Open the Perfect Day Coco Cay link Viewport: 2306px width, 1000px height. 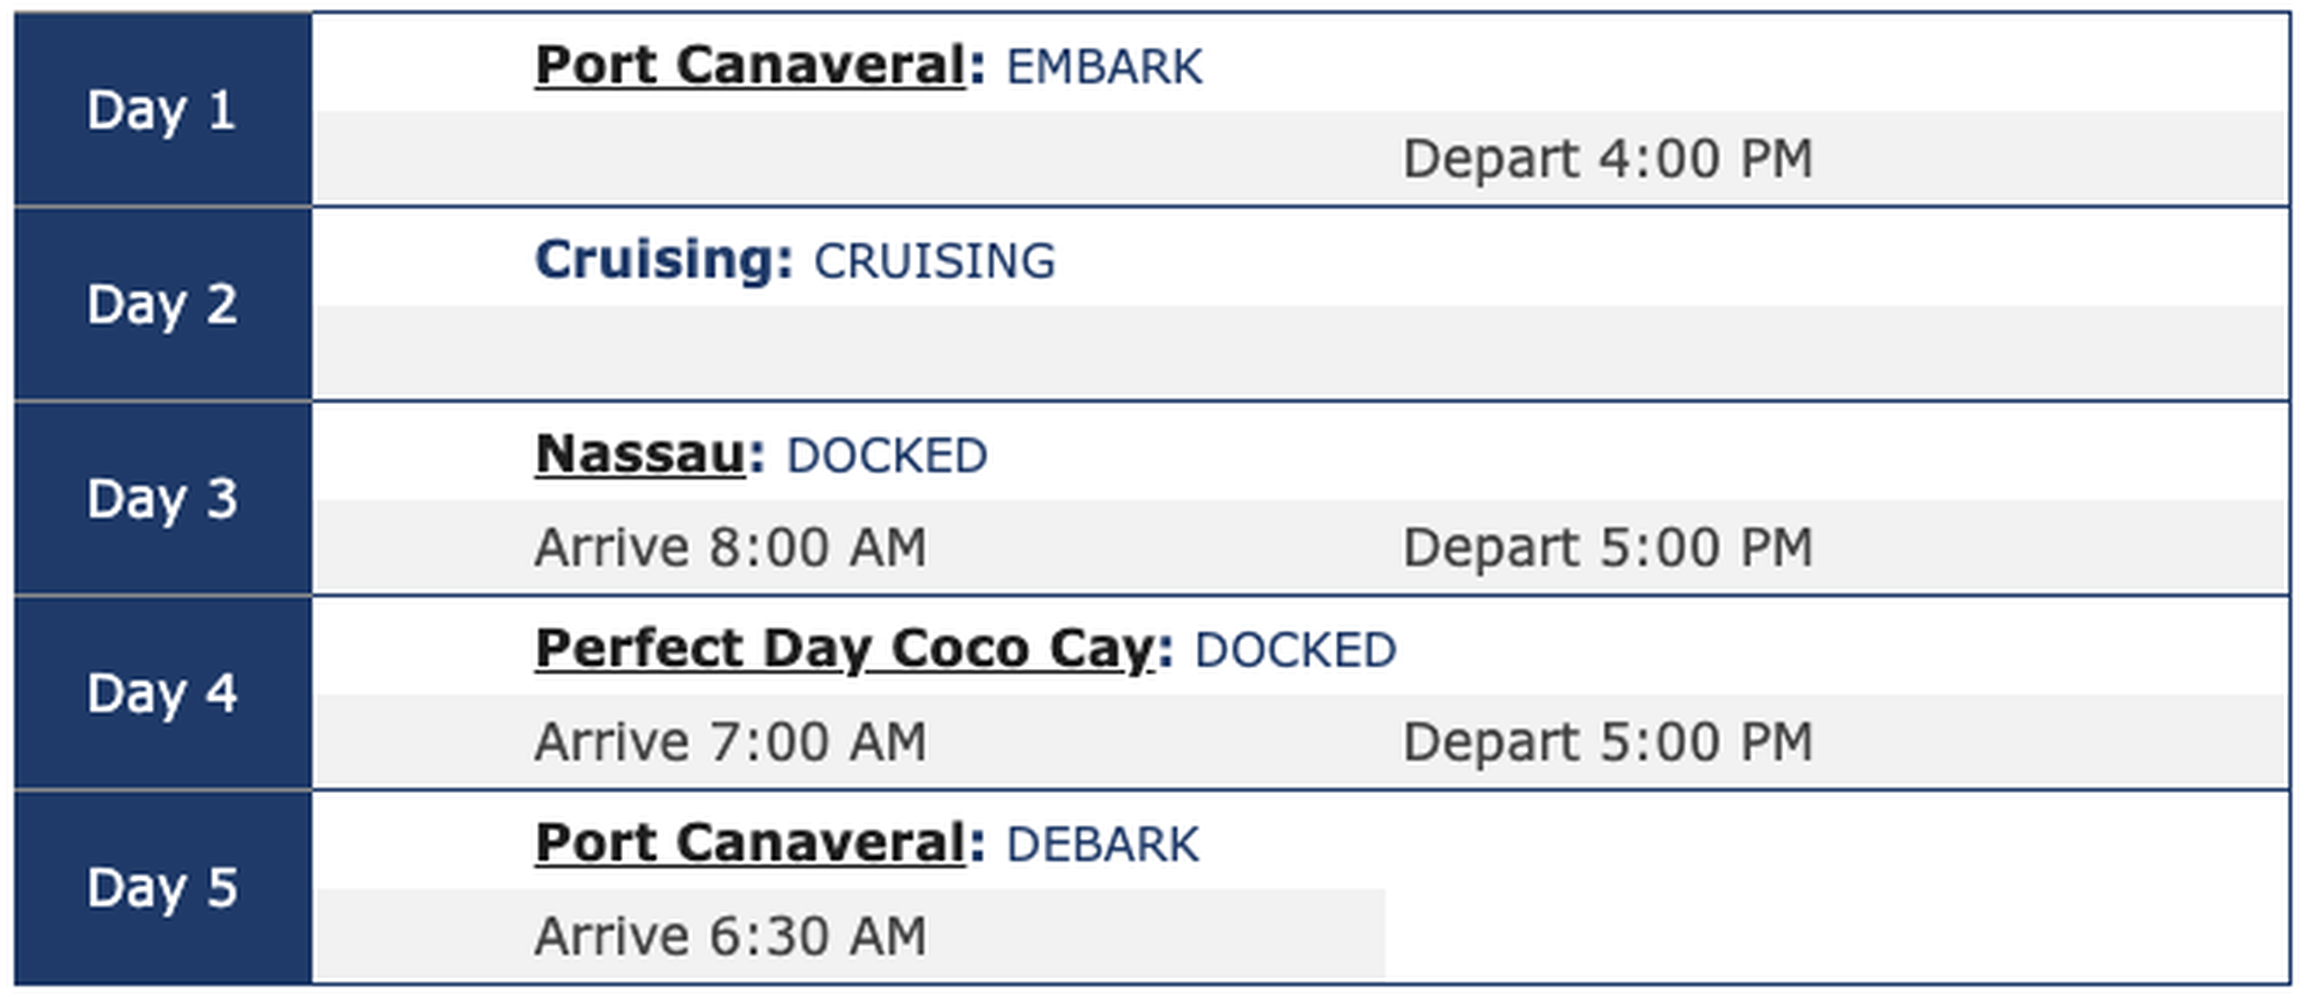(x=845, y=649)
